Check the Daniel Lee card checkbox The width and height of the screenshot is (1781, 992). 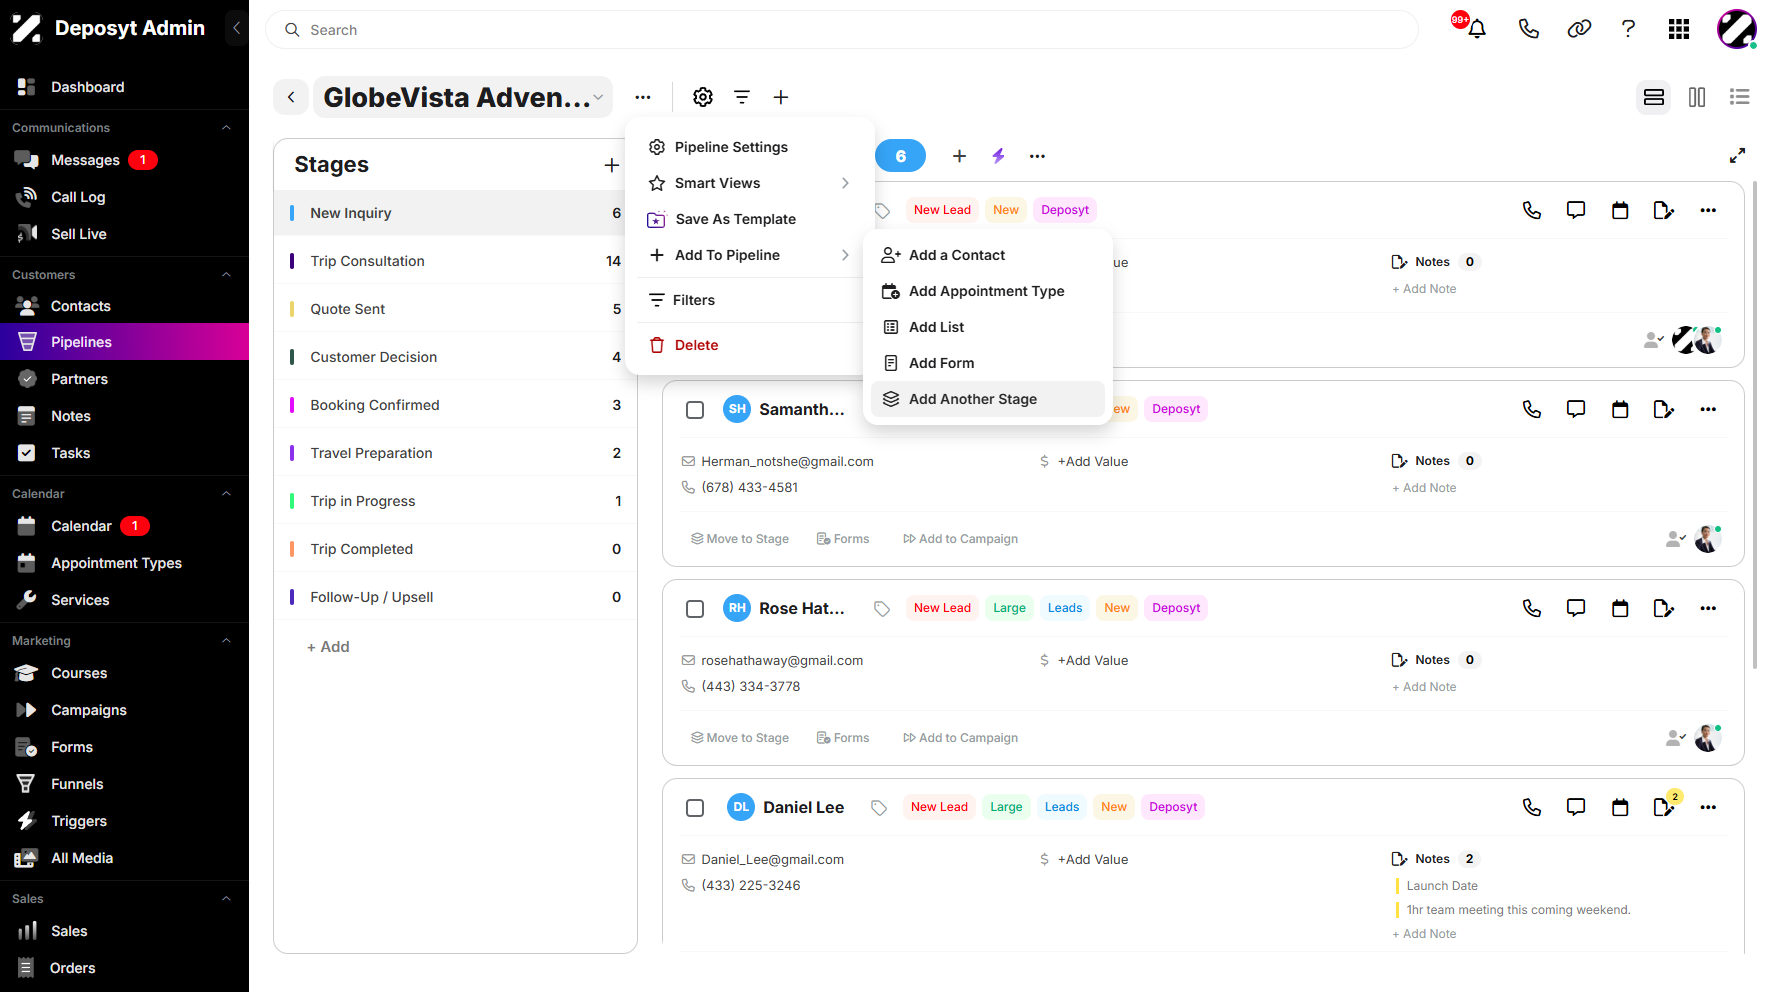695,808
